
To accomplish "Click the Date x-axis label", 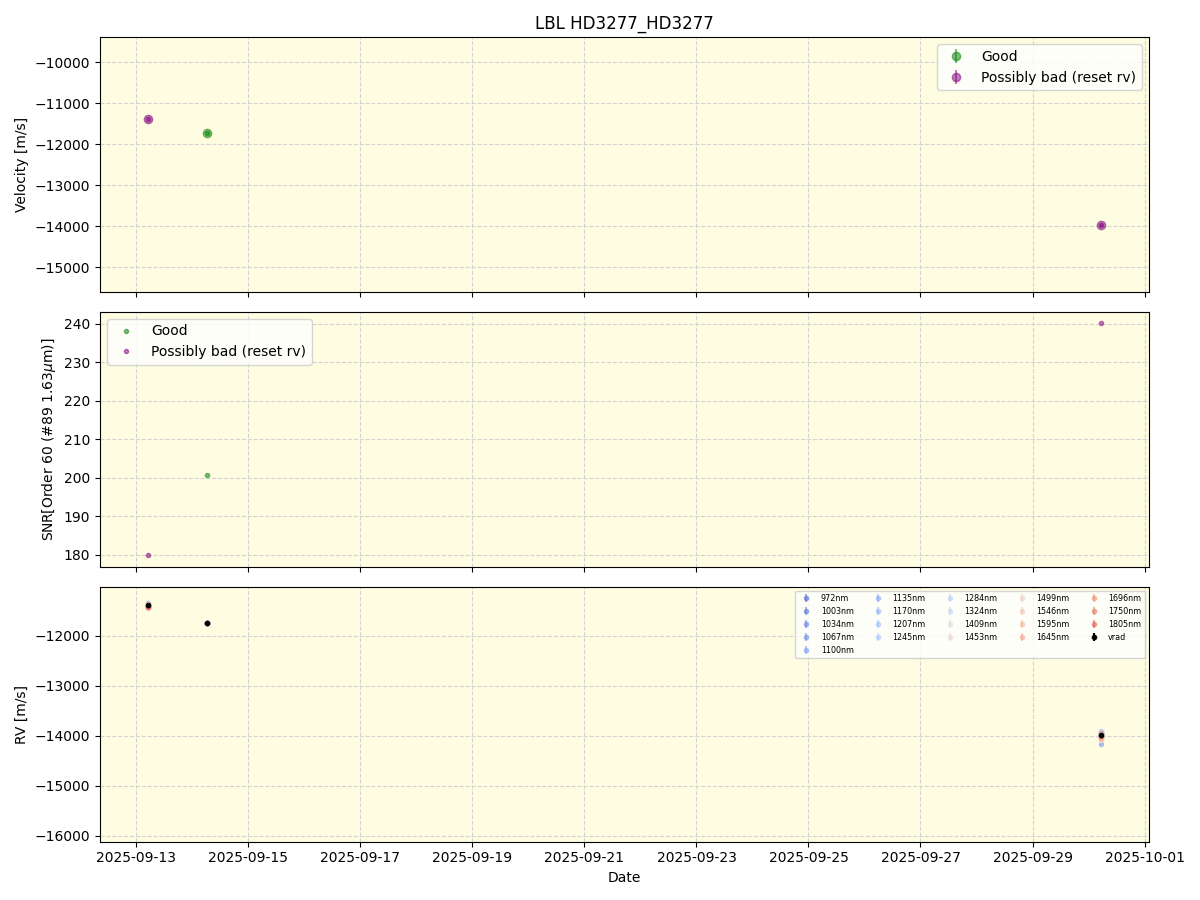I will tap(624, 877).
